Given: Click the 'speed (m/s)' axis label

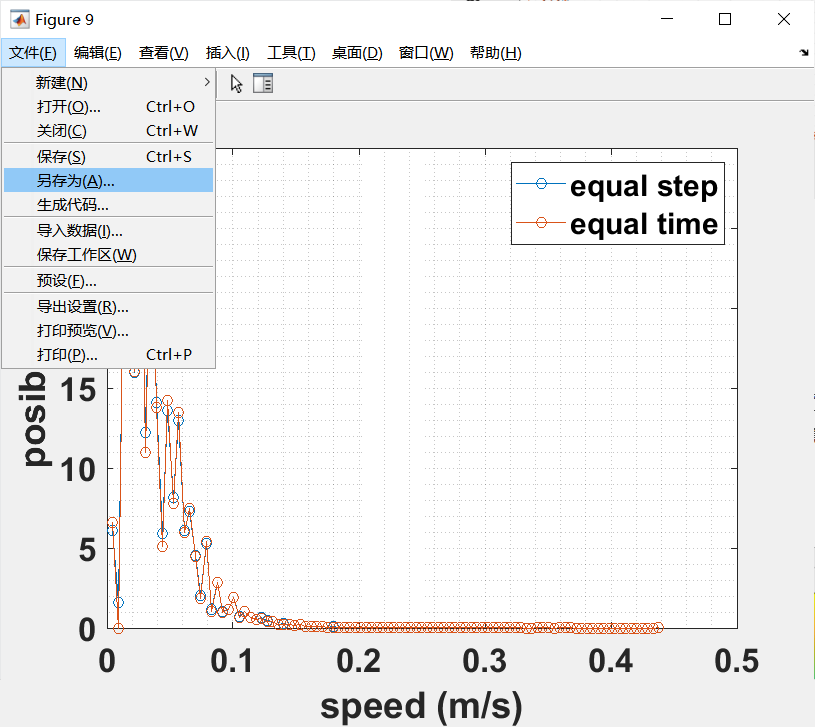Looking at the screenshot, I should click(x=421, y=705).
